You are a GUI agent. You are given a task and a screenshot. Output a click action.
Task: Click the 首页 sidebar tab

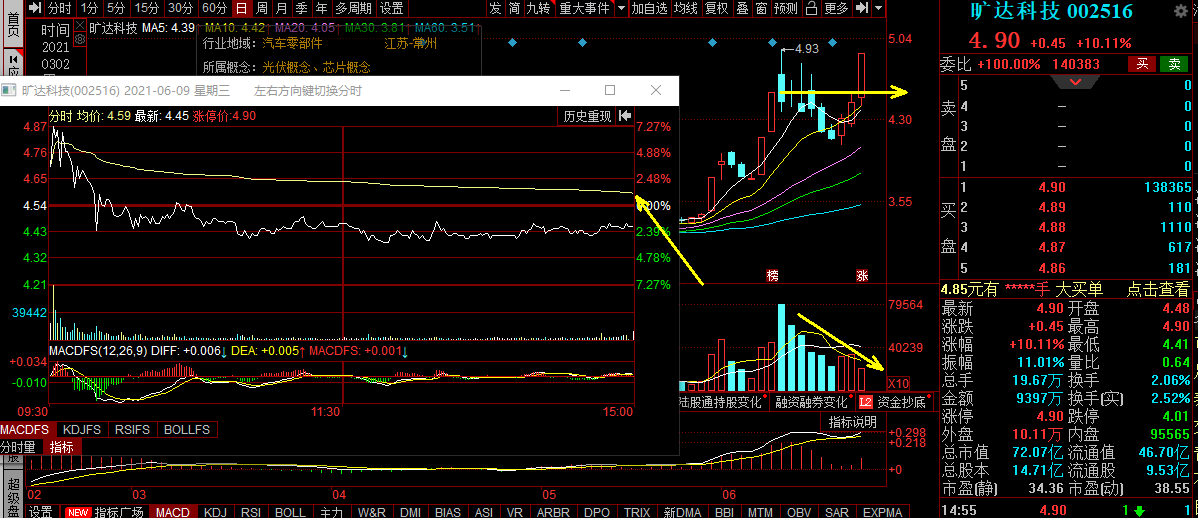pos(11,22)
